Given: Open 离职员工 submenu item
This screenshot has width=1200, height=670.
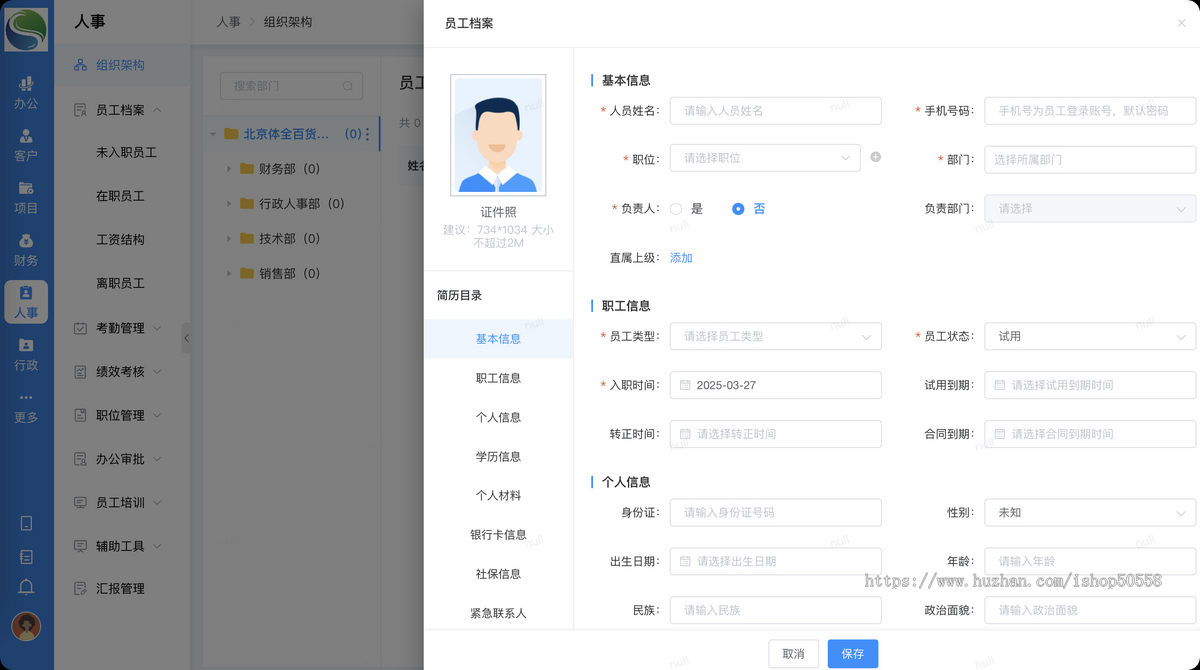Looking at the screenshot, I should point(121,284).
